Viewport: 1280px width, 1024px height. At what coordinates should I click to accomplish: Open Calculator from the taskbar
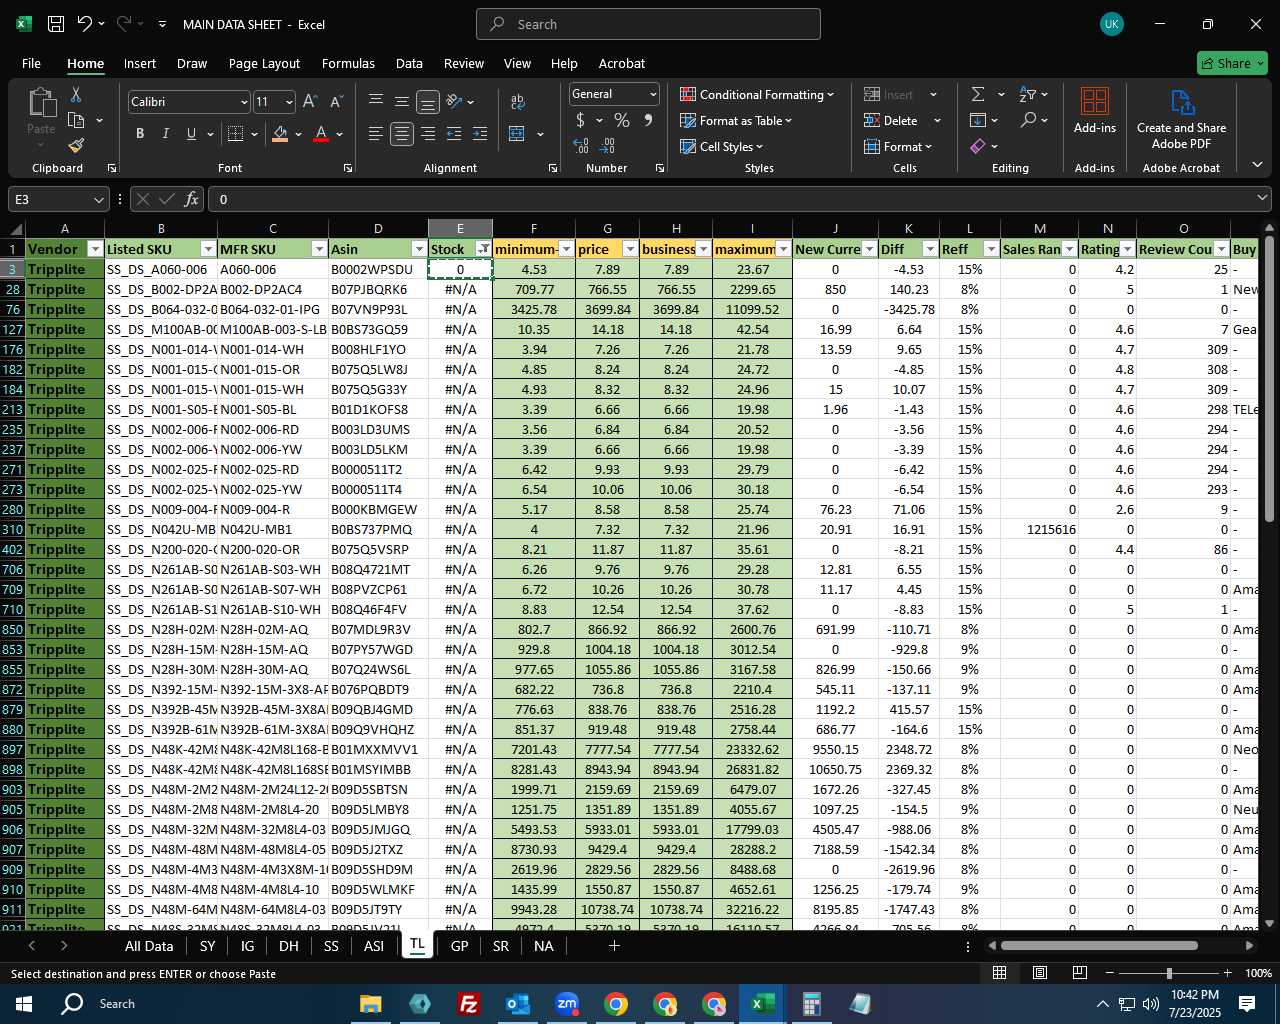coord(812,1004)
